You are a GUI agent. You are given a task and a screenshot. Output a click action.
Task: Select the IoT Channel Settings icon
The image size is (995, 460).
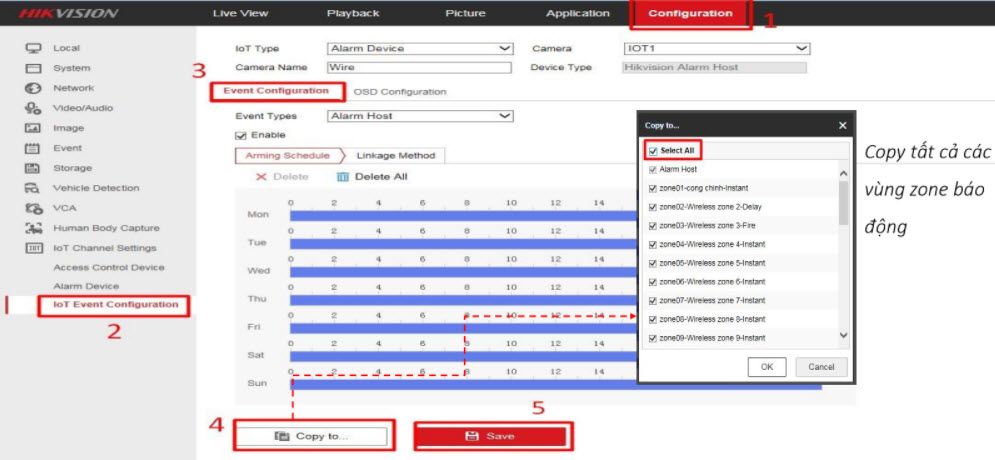33,248
